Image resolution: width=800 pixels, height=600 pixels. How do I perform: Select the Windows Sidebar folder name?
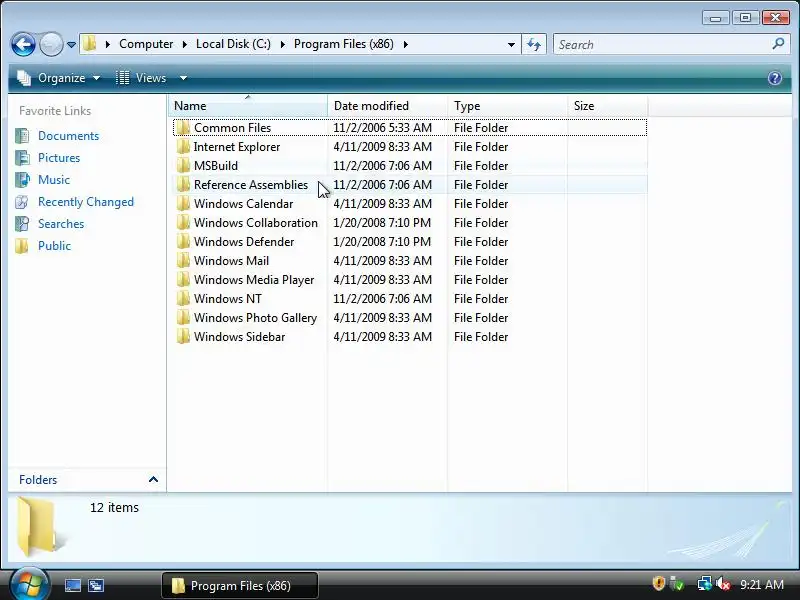pos(239,337)
